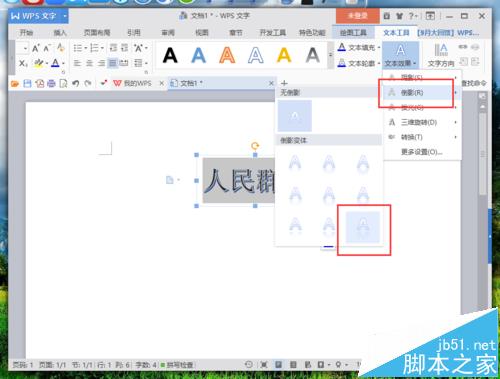Click the 字数: 4 word count status
The width and height of the screenshot is (500, 379).
146,365
